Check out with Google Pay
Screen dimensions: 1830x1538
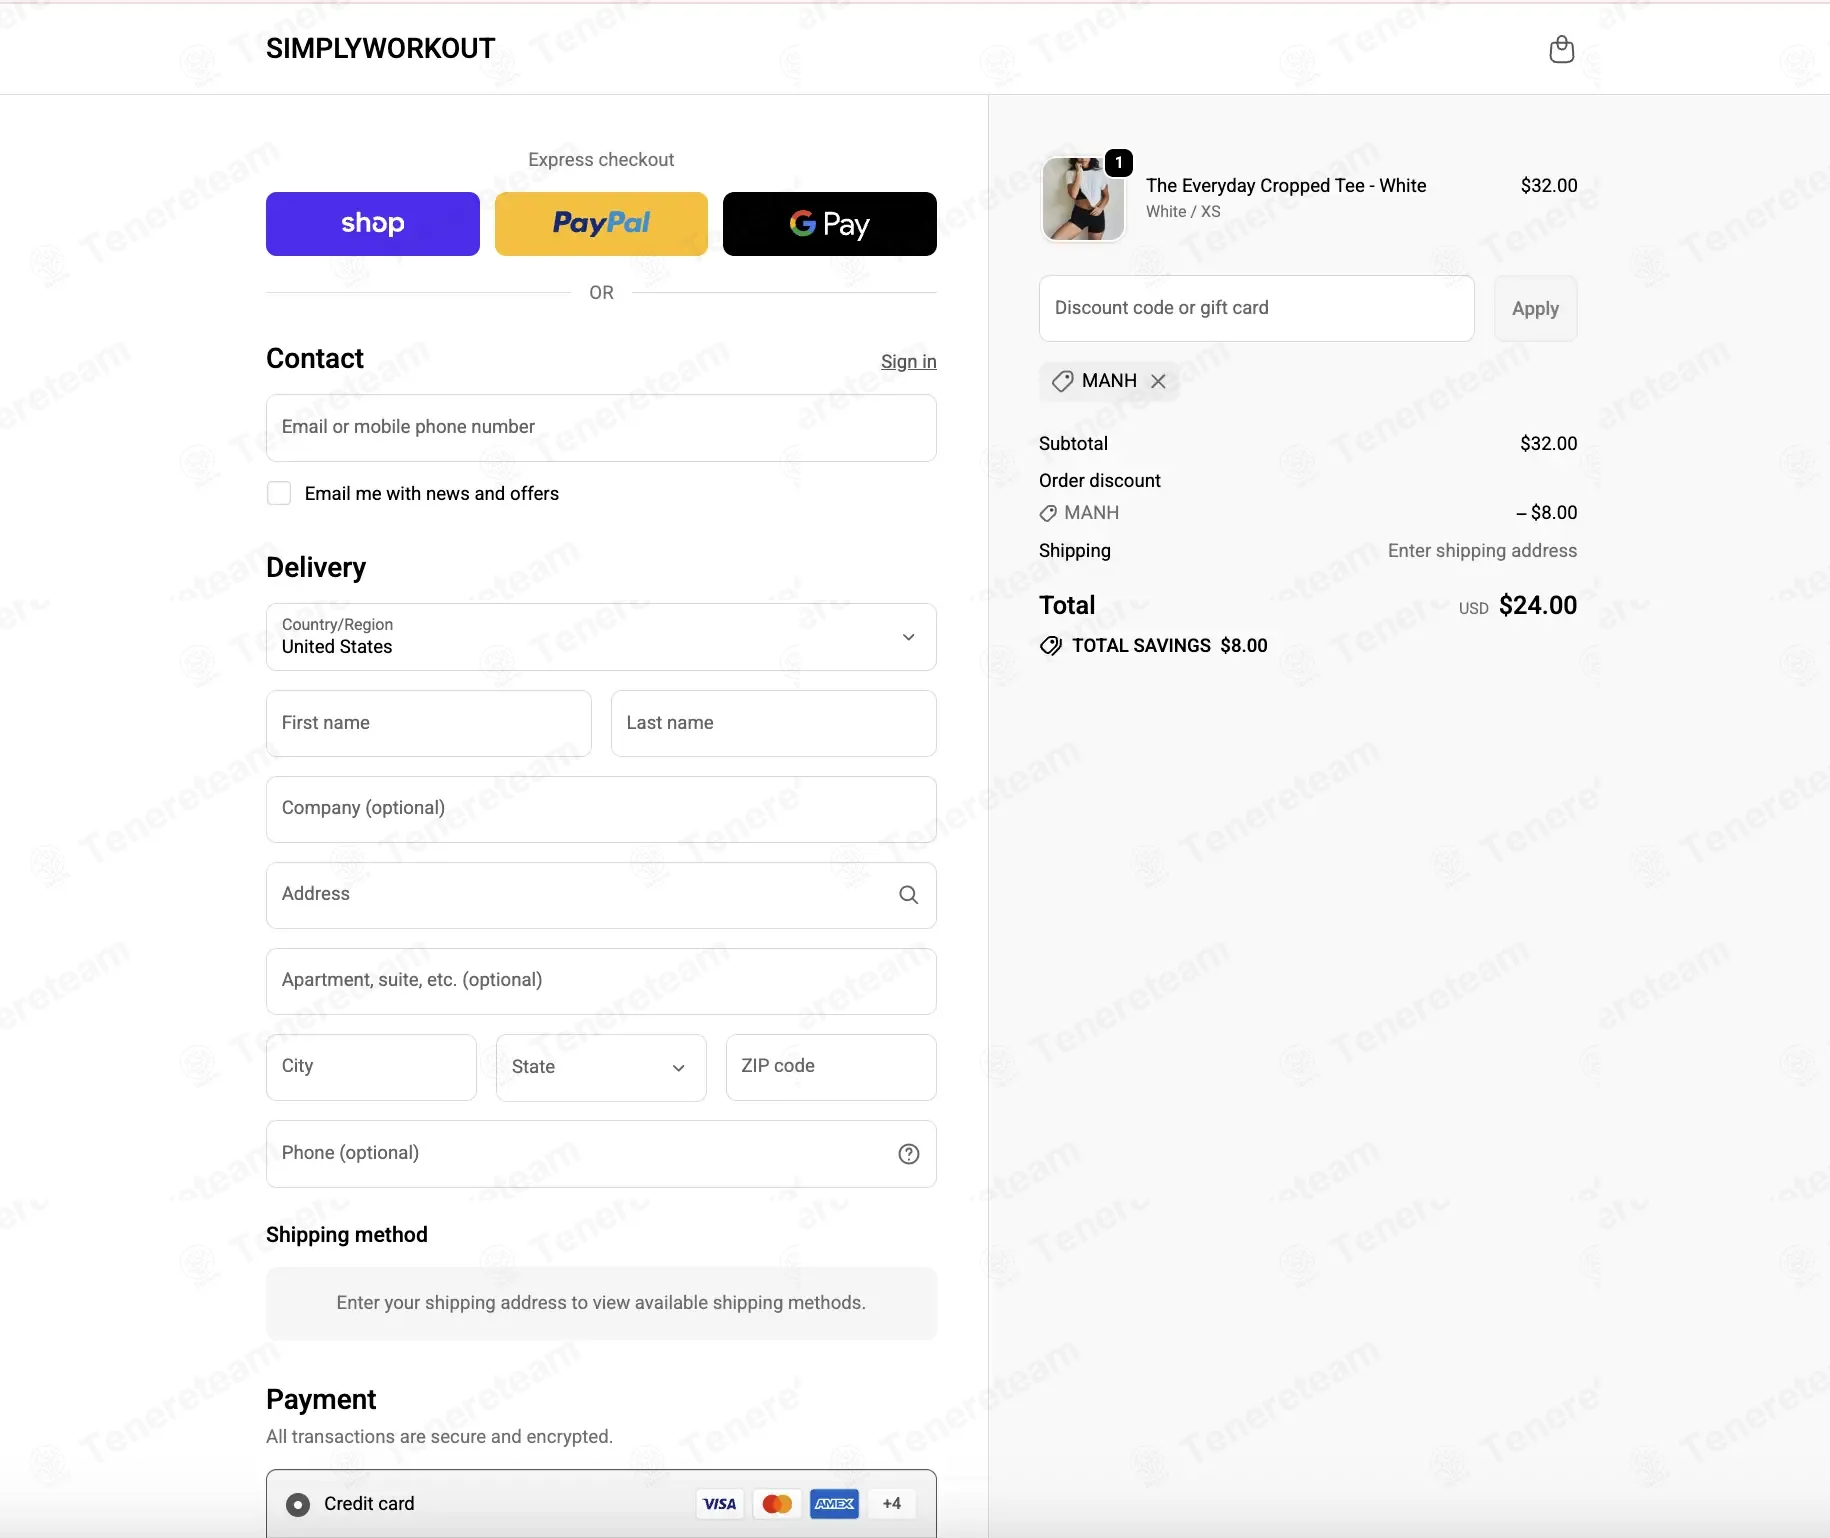click(x=829, y=224)
